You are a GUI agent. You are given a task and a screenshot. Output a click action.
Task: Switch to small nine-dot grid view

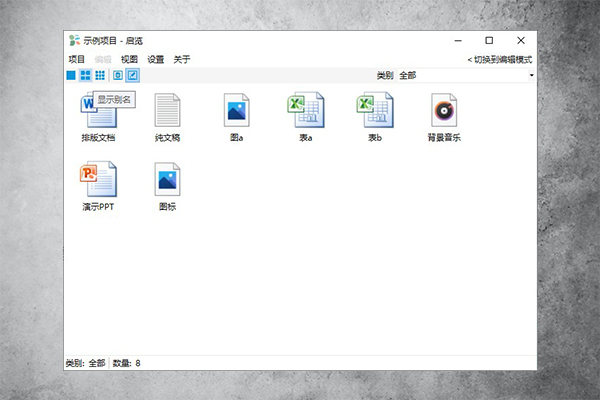100,75
